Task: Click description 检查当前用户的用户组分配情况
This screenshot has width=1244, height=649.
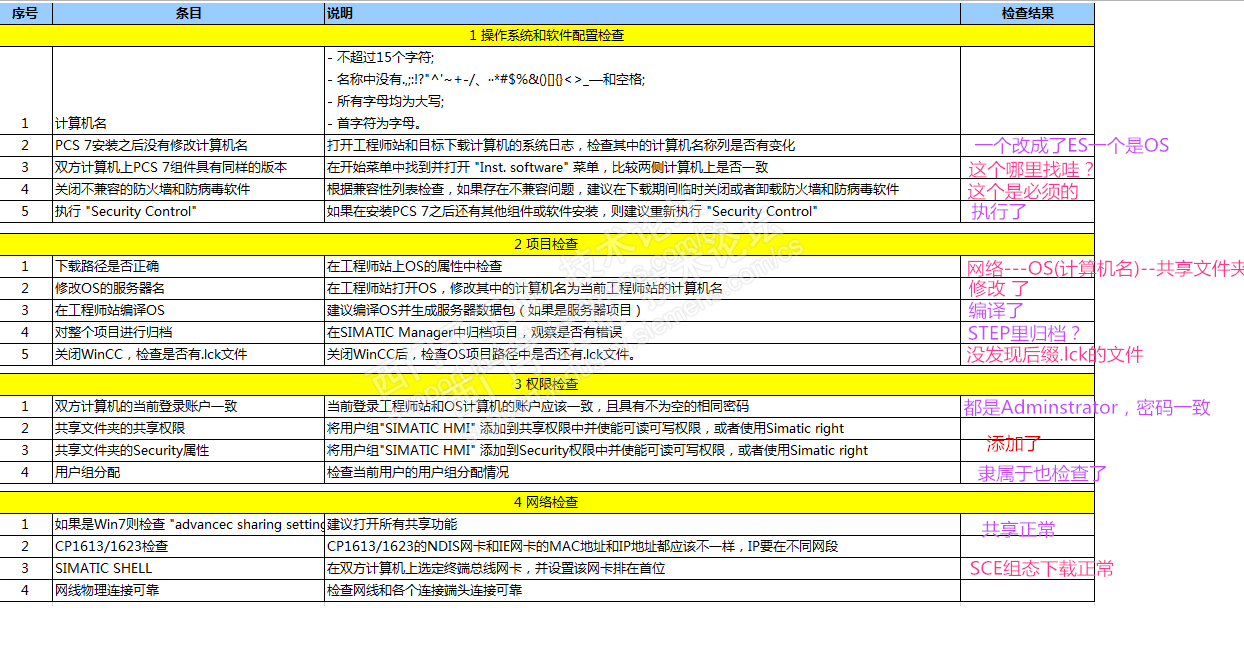Action: coord(418,472)
